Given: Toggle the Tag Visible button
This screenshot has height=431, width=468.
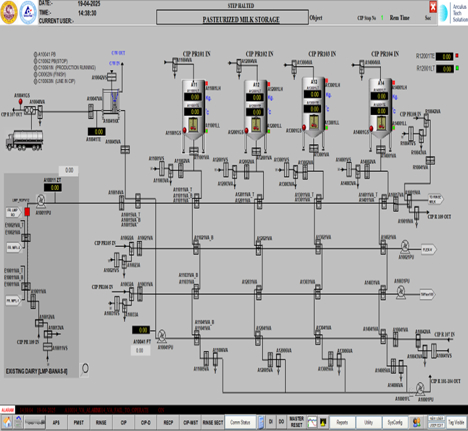Looking at the screenshot, I should 456,422.
